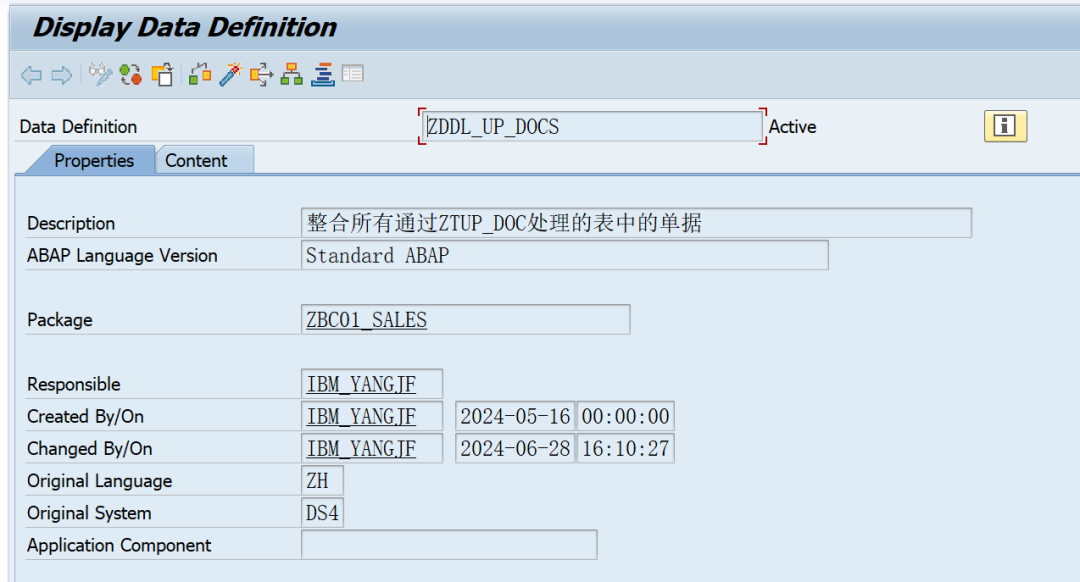Click the Data Definition label
The image size is (1080, 582).
point(79,127)
